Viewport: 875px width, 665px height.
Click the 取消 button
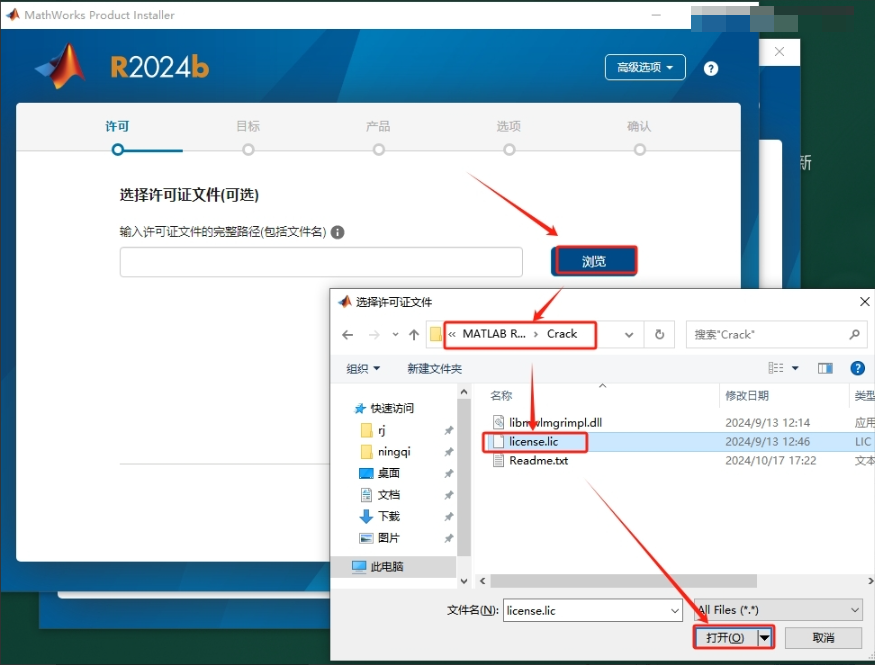pyautogui.click(x=823, y=638)
